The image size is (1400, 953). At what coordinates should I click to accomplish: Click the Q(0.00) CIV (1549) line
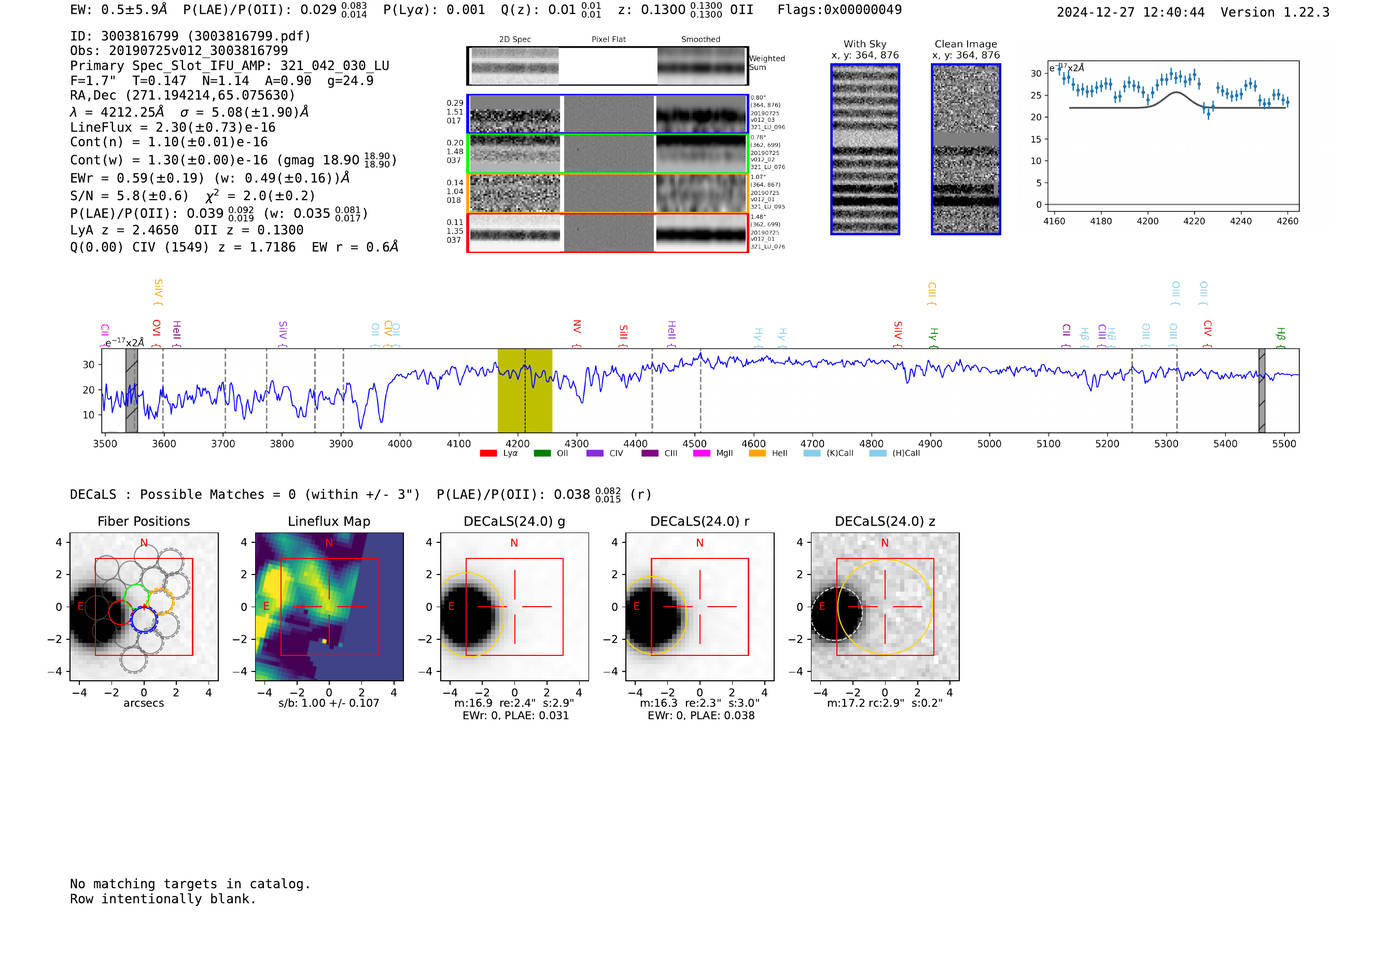(x=234, y=247)
